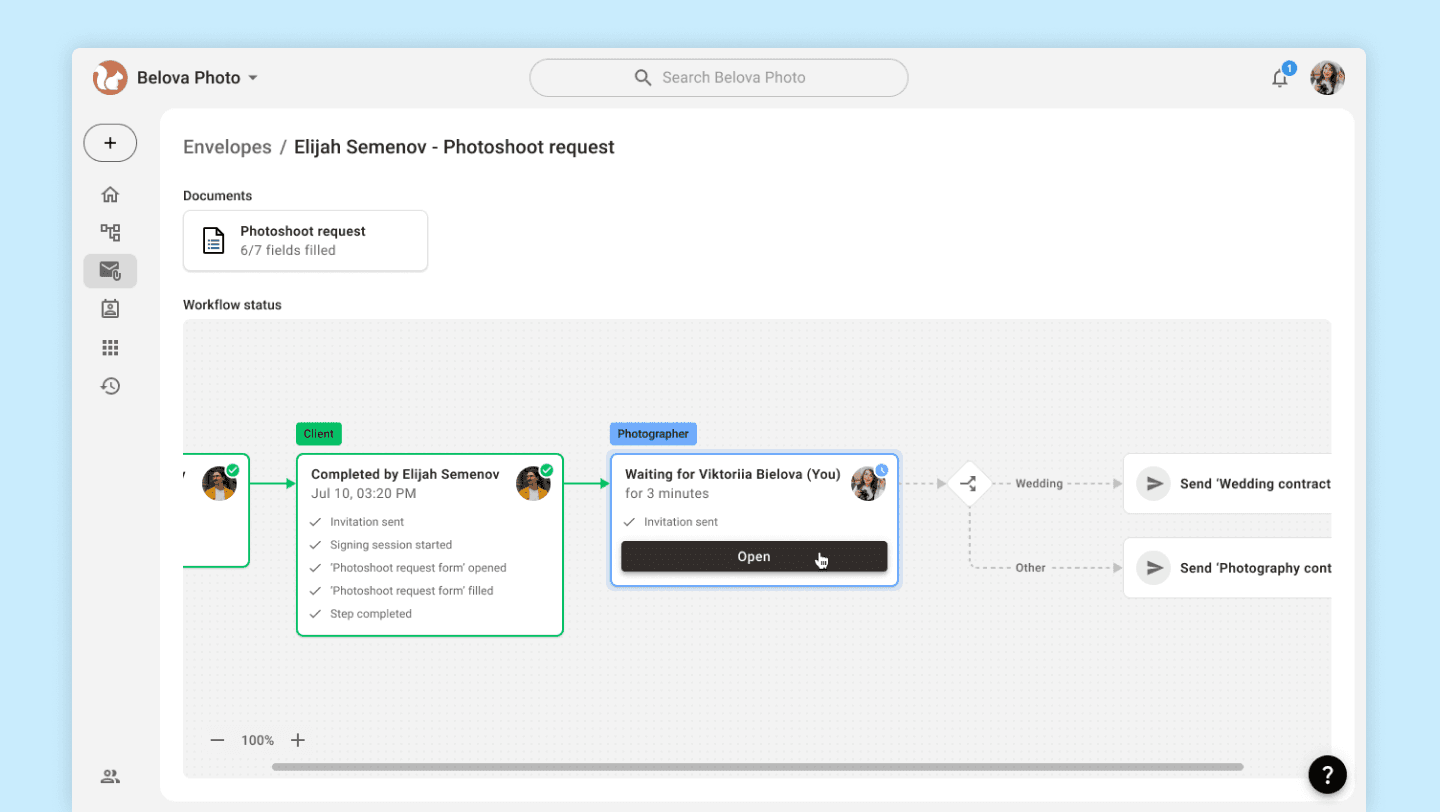This screenshot has height=812, width=1440.
Task: Click 'Waiting for Viktoriia Bielova (You)' title
Action: 733,474
